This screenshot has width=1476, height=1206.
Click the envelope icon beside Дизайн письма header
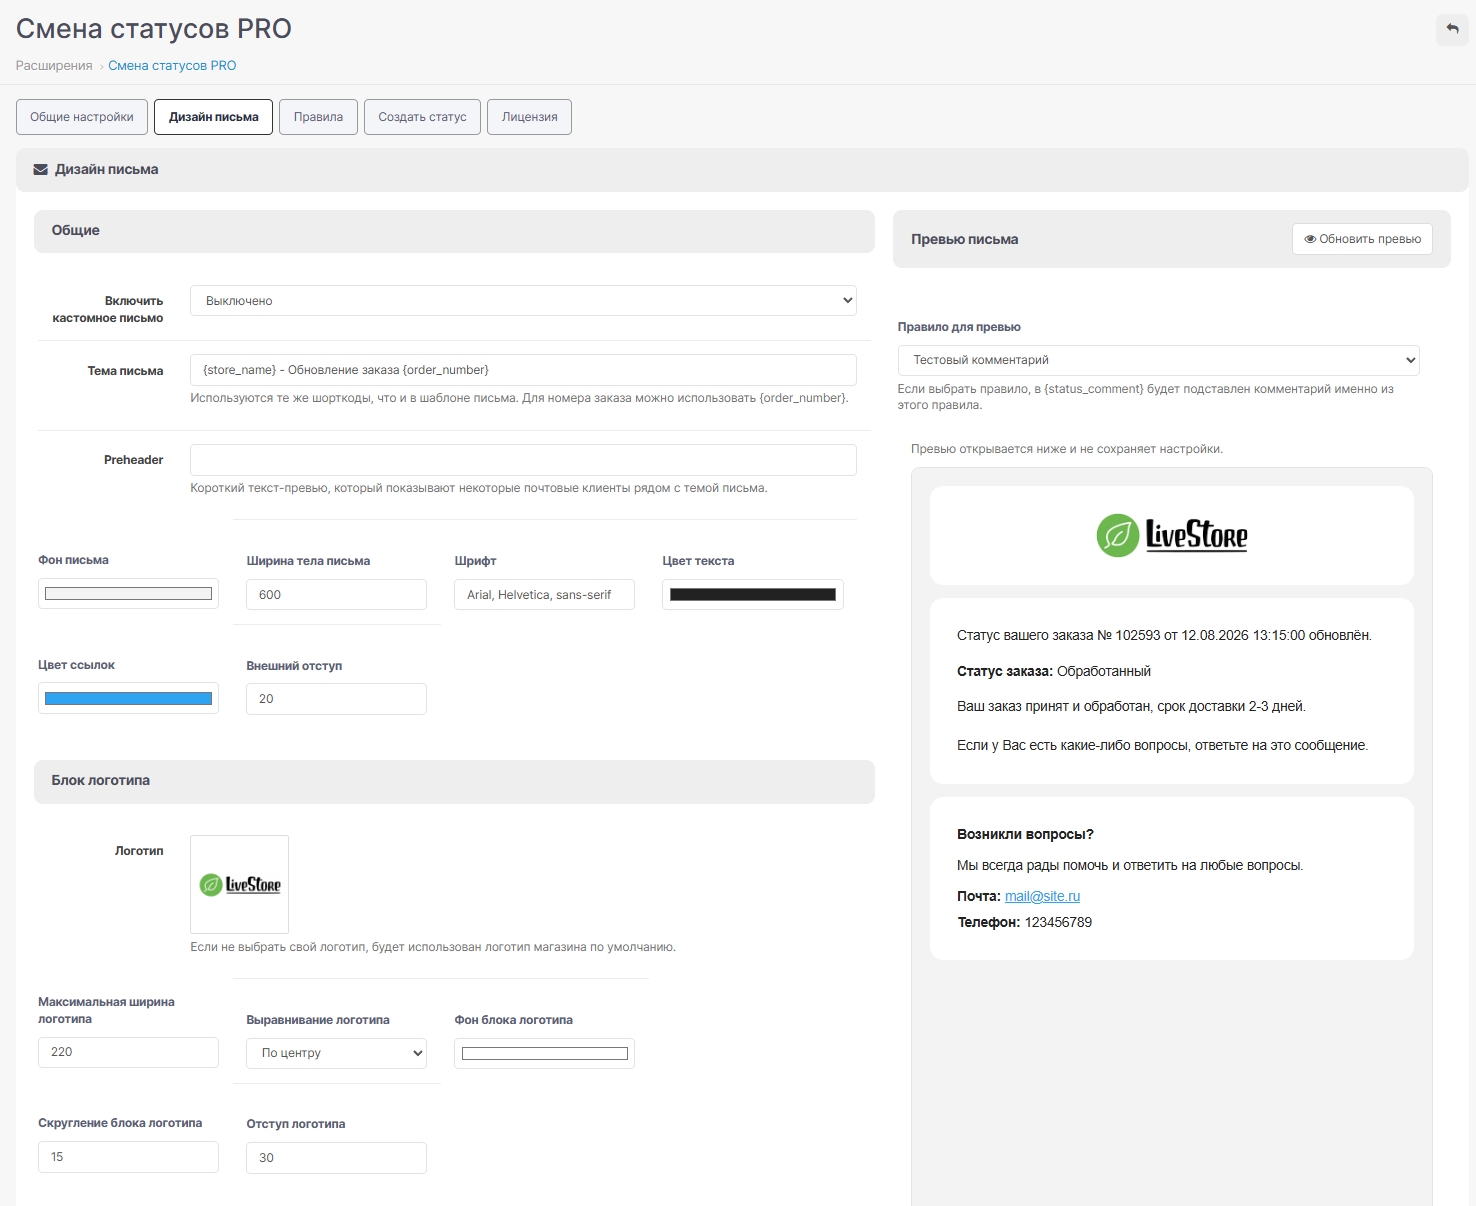click(x=41, y=170)
